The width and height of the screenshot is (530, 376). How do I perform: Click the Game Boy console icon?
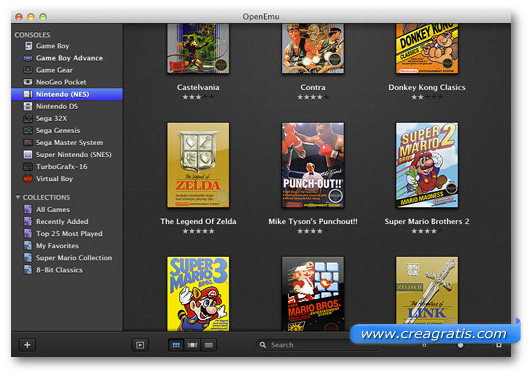point(28,46)
